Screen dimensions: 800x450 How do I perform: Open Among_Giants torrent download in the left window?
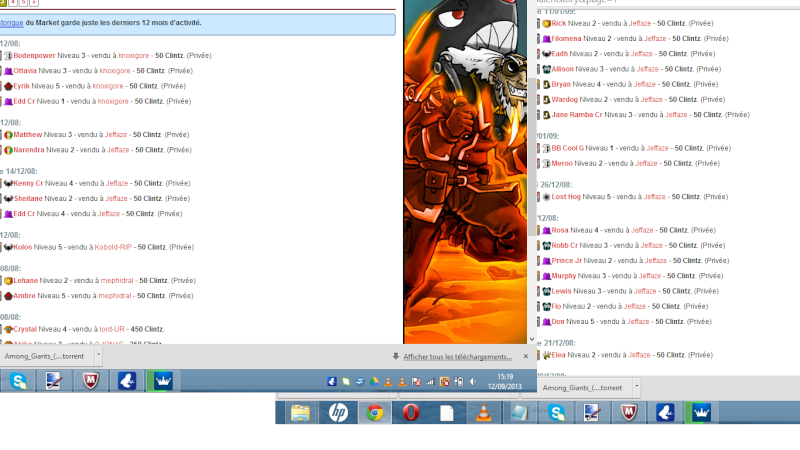(44, 356)
